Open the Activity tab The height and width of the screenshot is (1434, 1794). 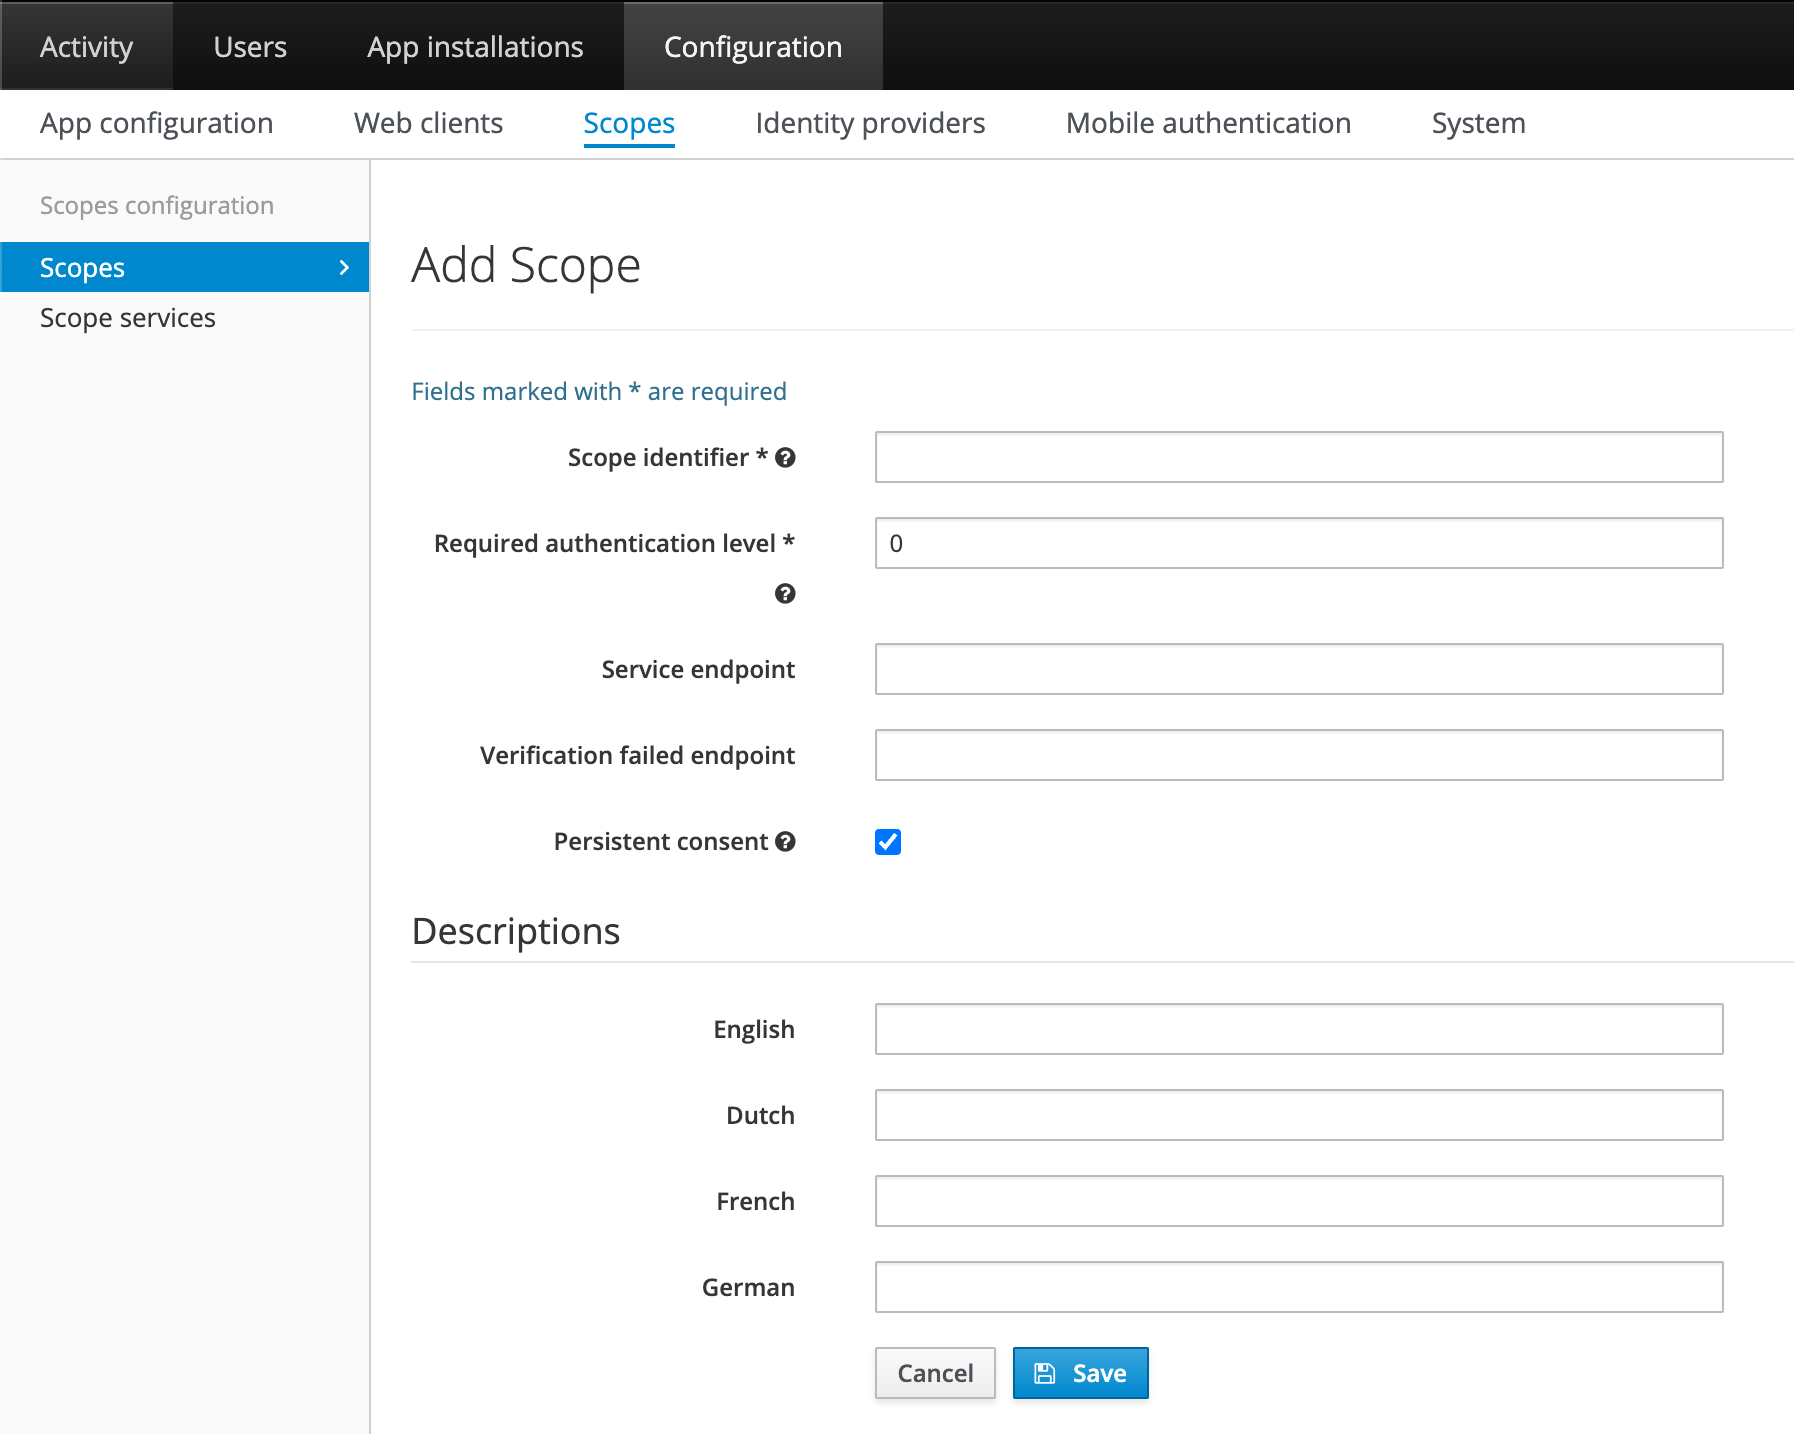point(86,47)
